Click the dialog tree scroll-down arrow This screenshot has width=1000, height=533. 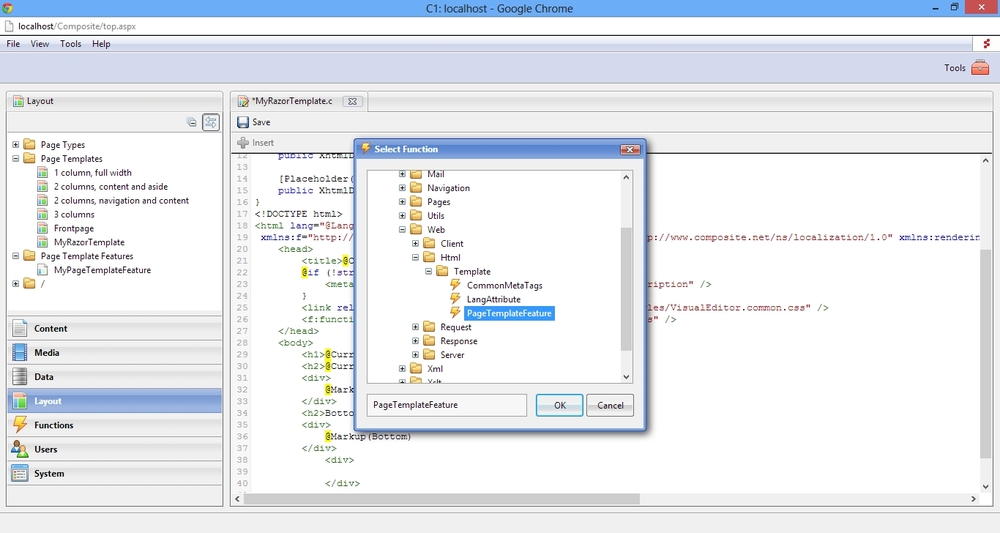(x=626, y=377)
